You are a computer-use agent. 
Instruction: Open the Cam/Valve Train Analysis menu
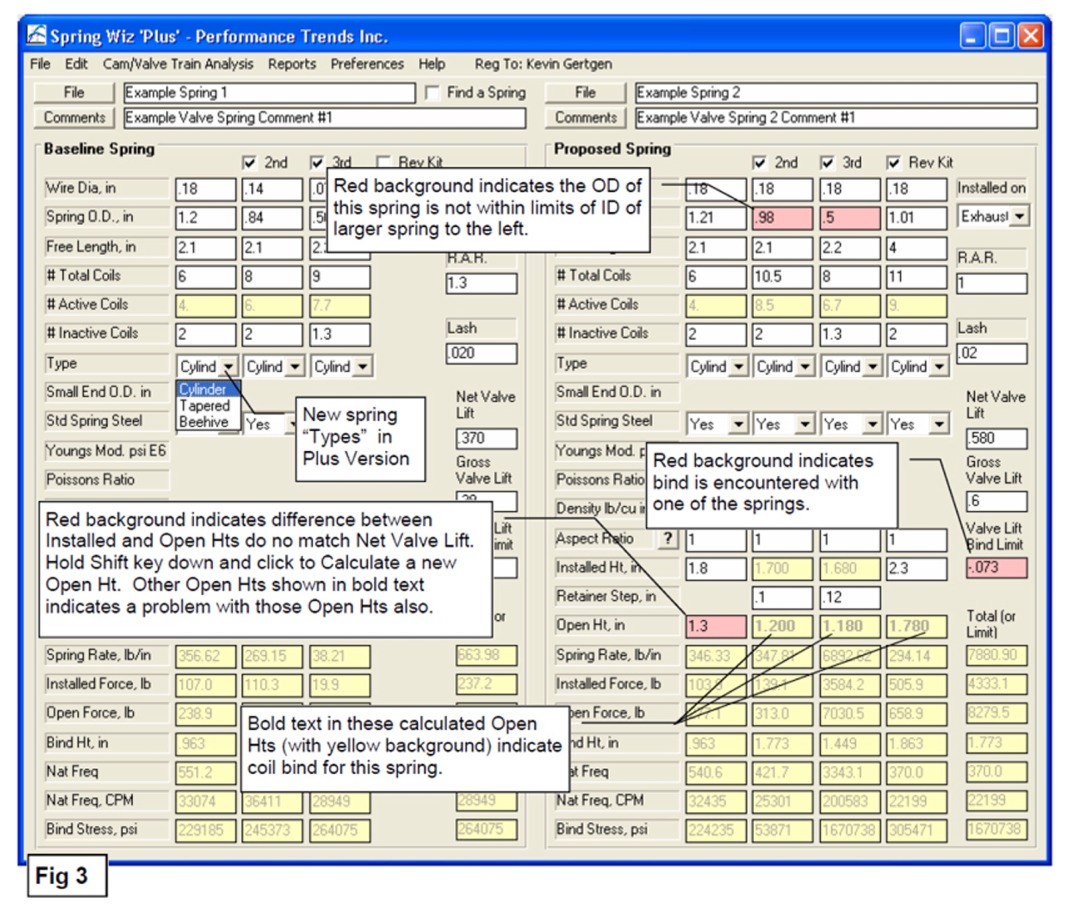tap(177, 64)
